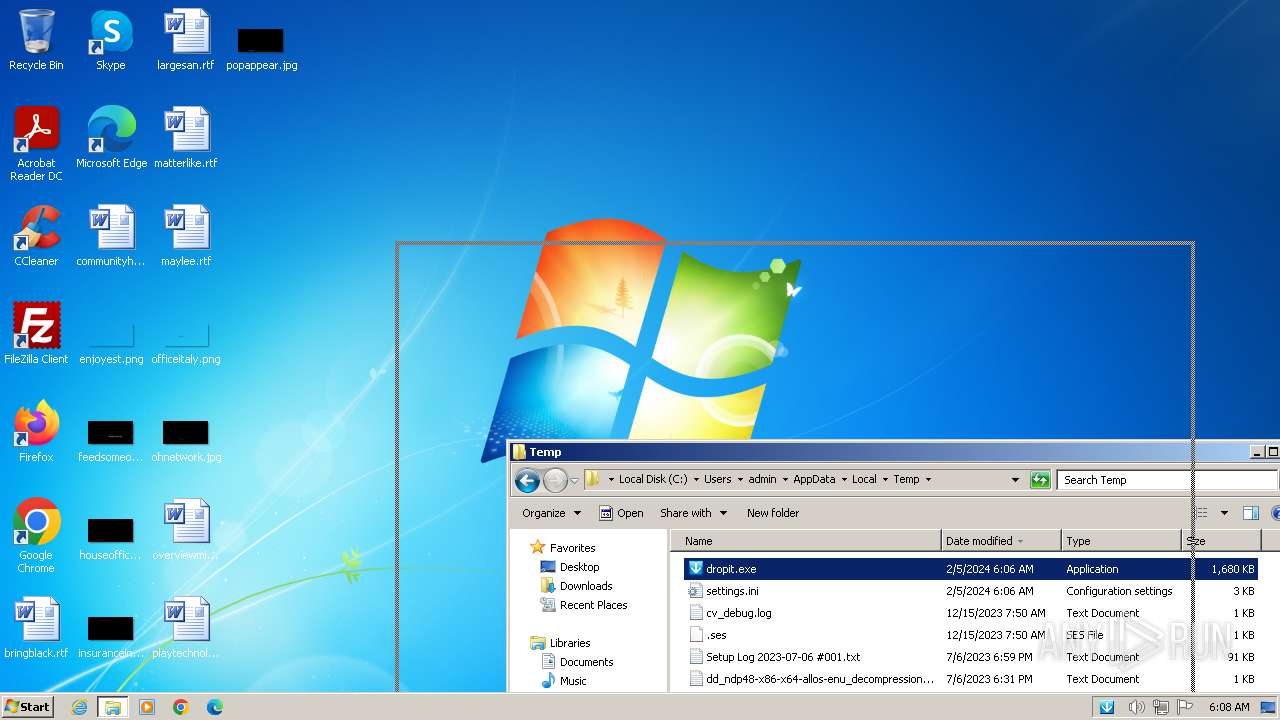Select officeitaly.png on the desktop
This screenshot has width=1280, height=720.
pos(186,345)
